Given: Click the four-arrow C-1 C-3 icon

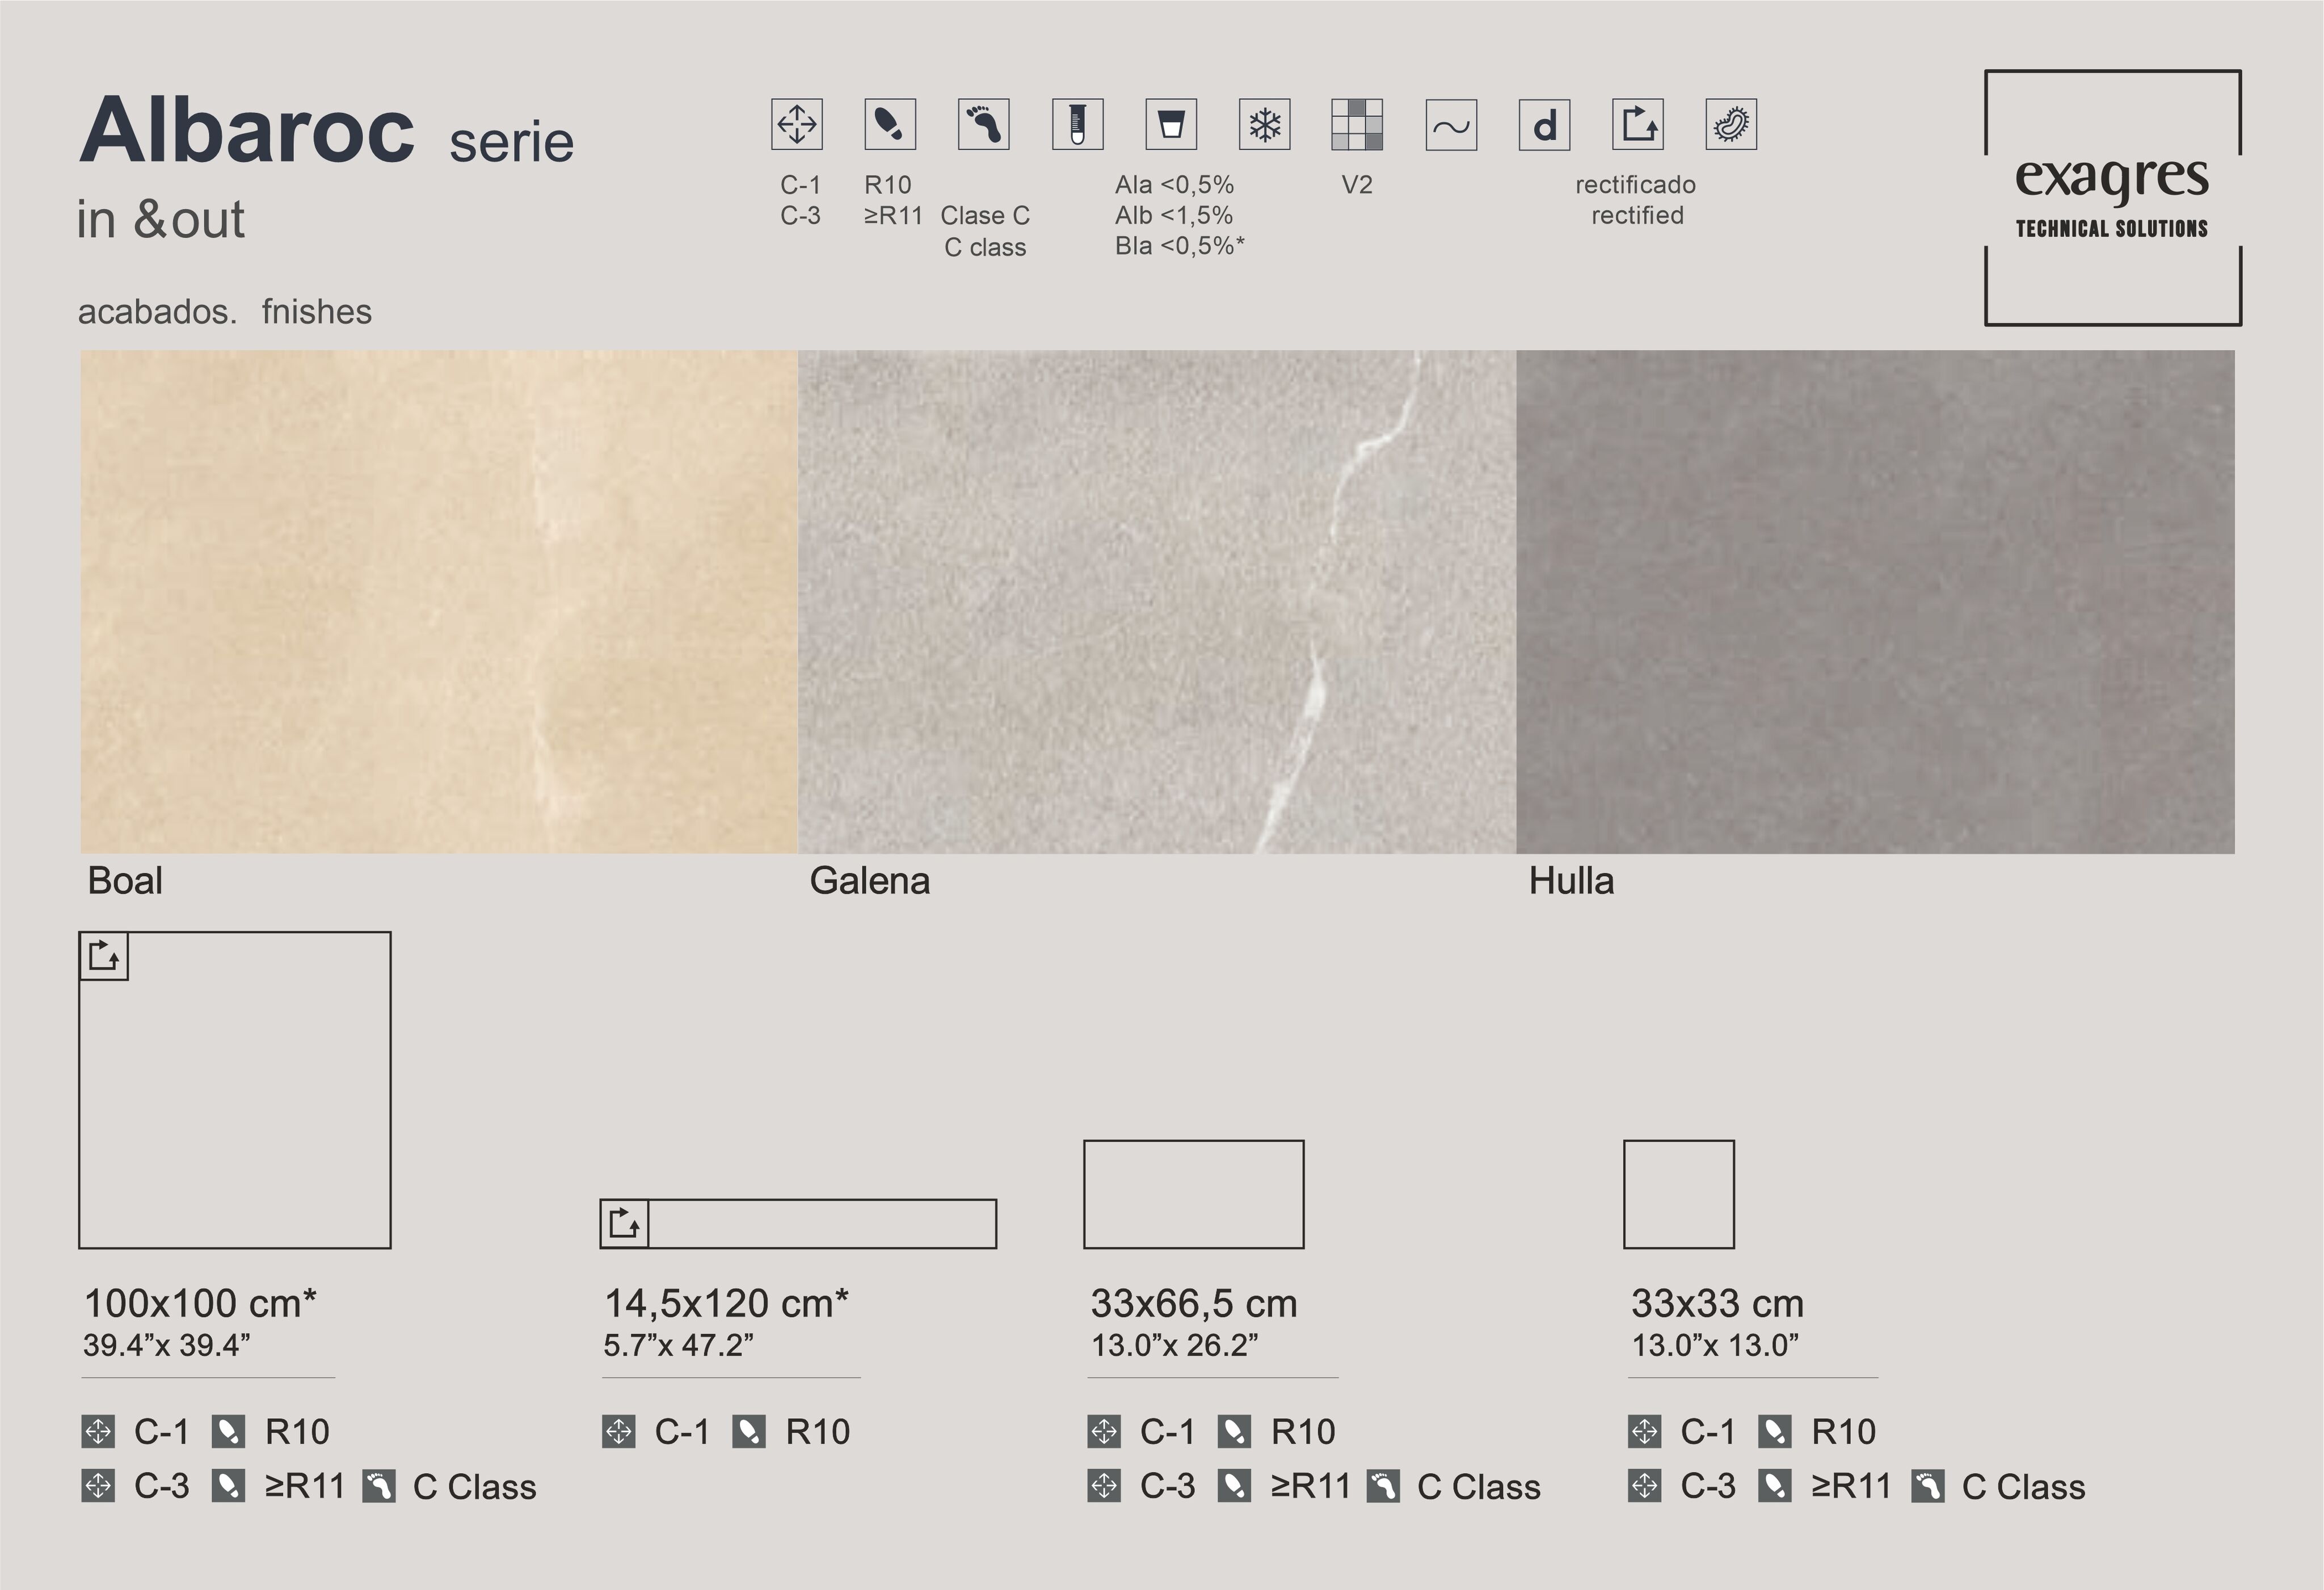Looking at the screenshot, I should [x=797, y=125].
